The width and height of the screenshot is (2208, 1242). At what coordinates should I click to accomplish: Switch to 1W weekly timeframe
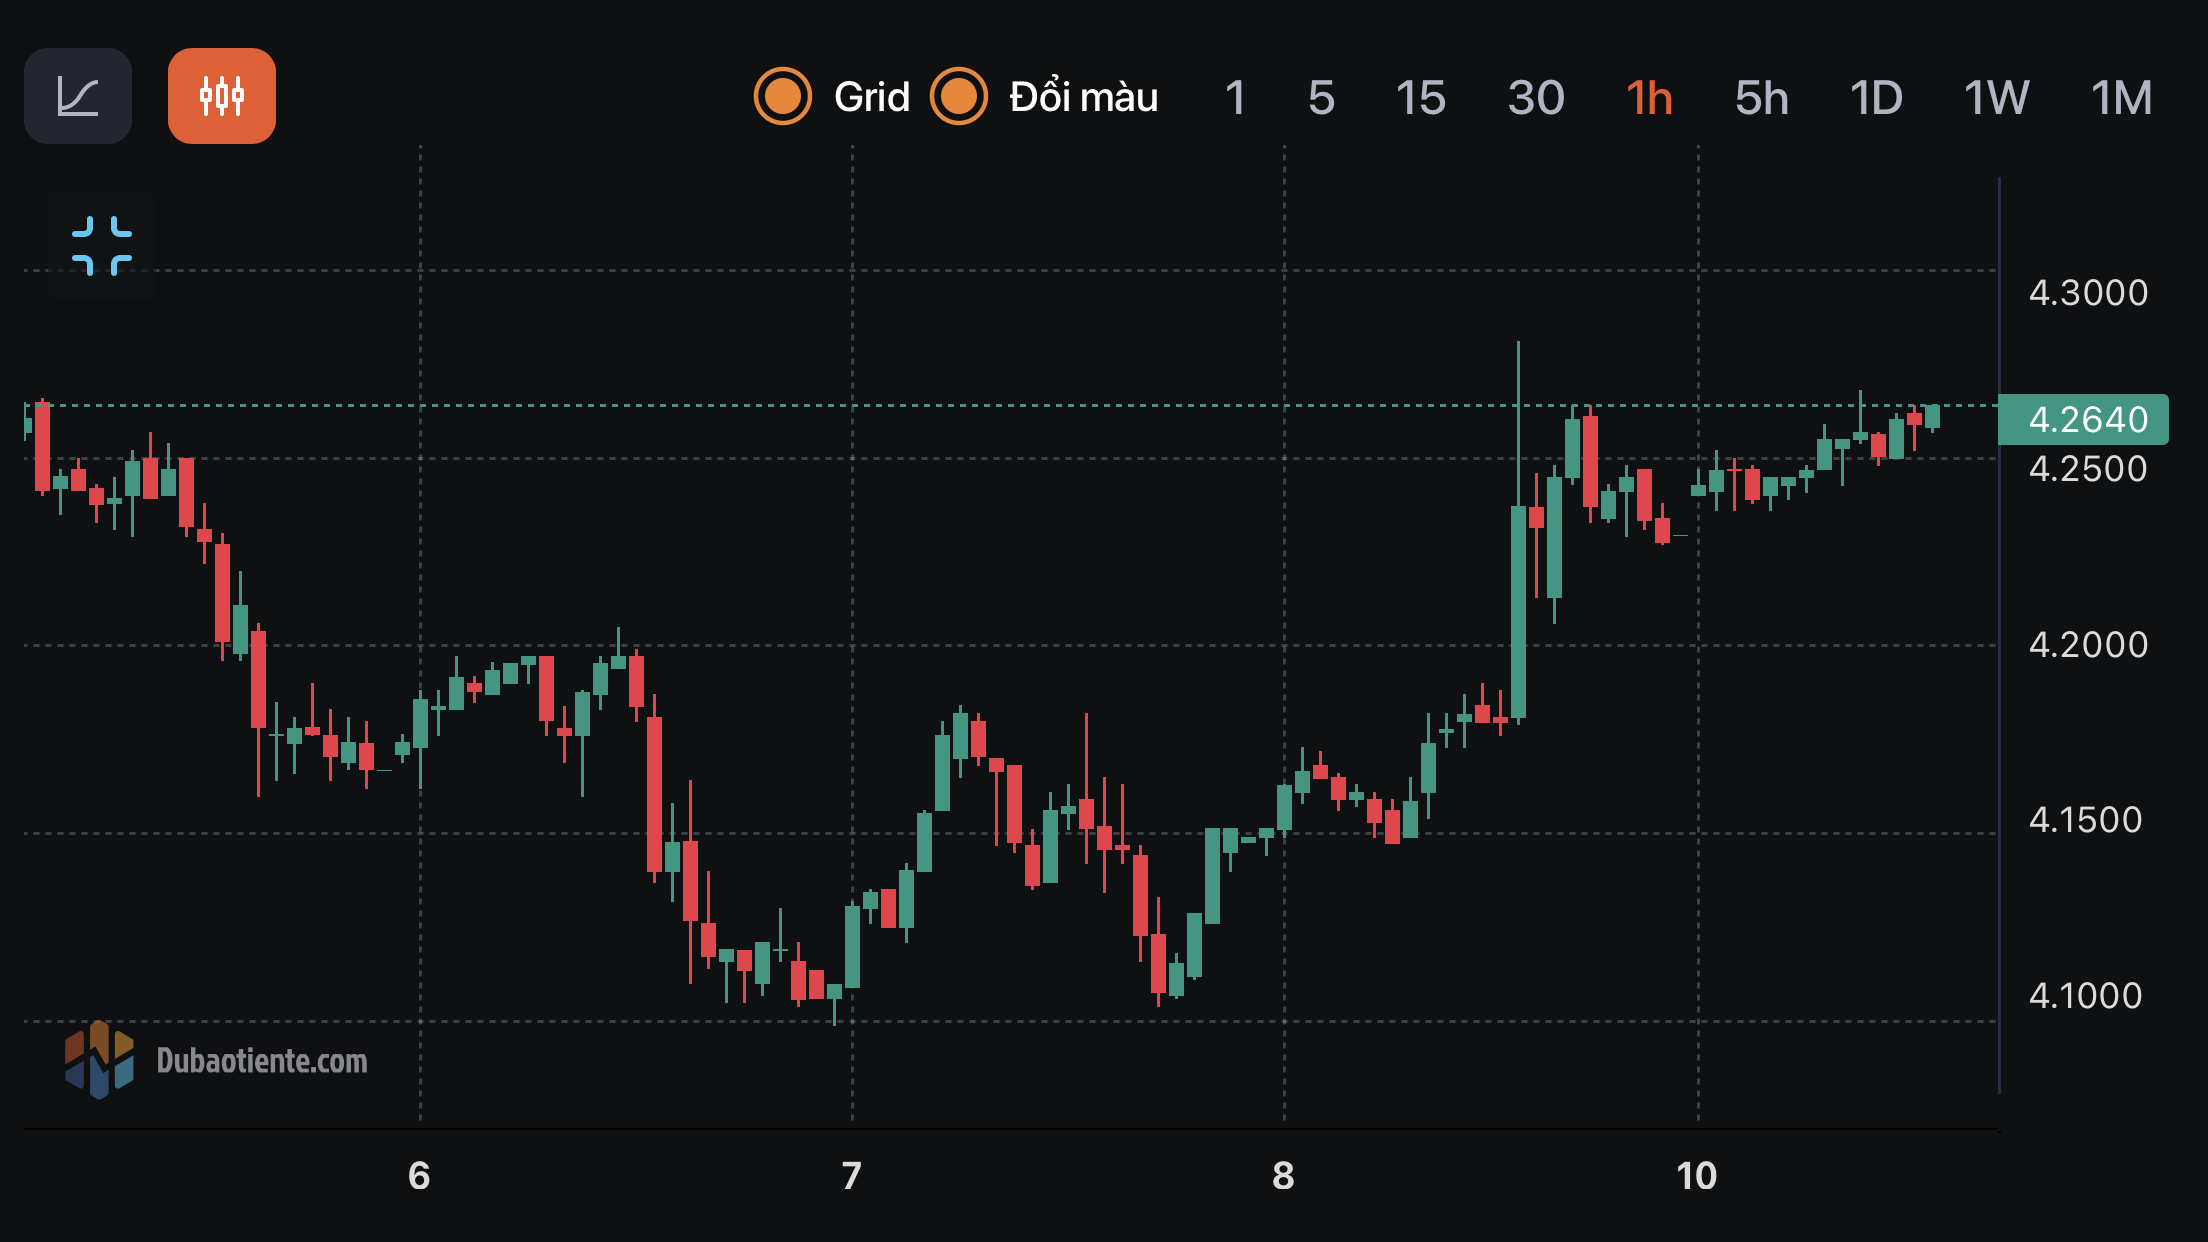1996,98
